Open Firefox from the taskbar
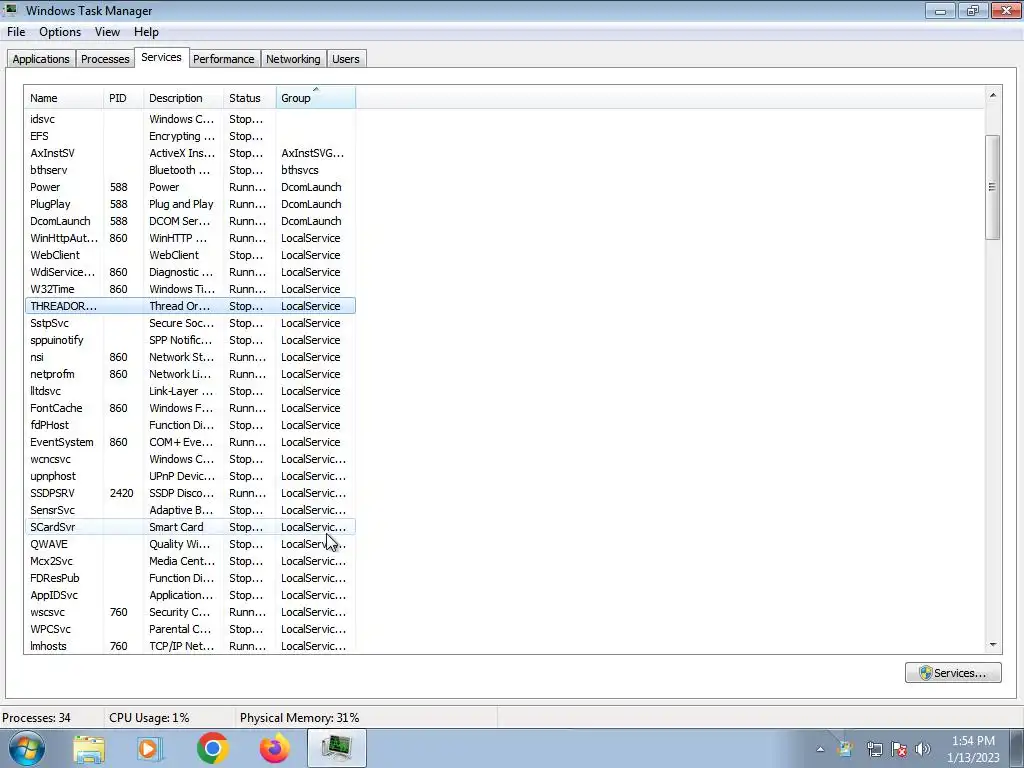This screenshot has height=768, width=1024. [274, 748]
